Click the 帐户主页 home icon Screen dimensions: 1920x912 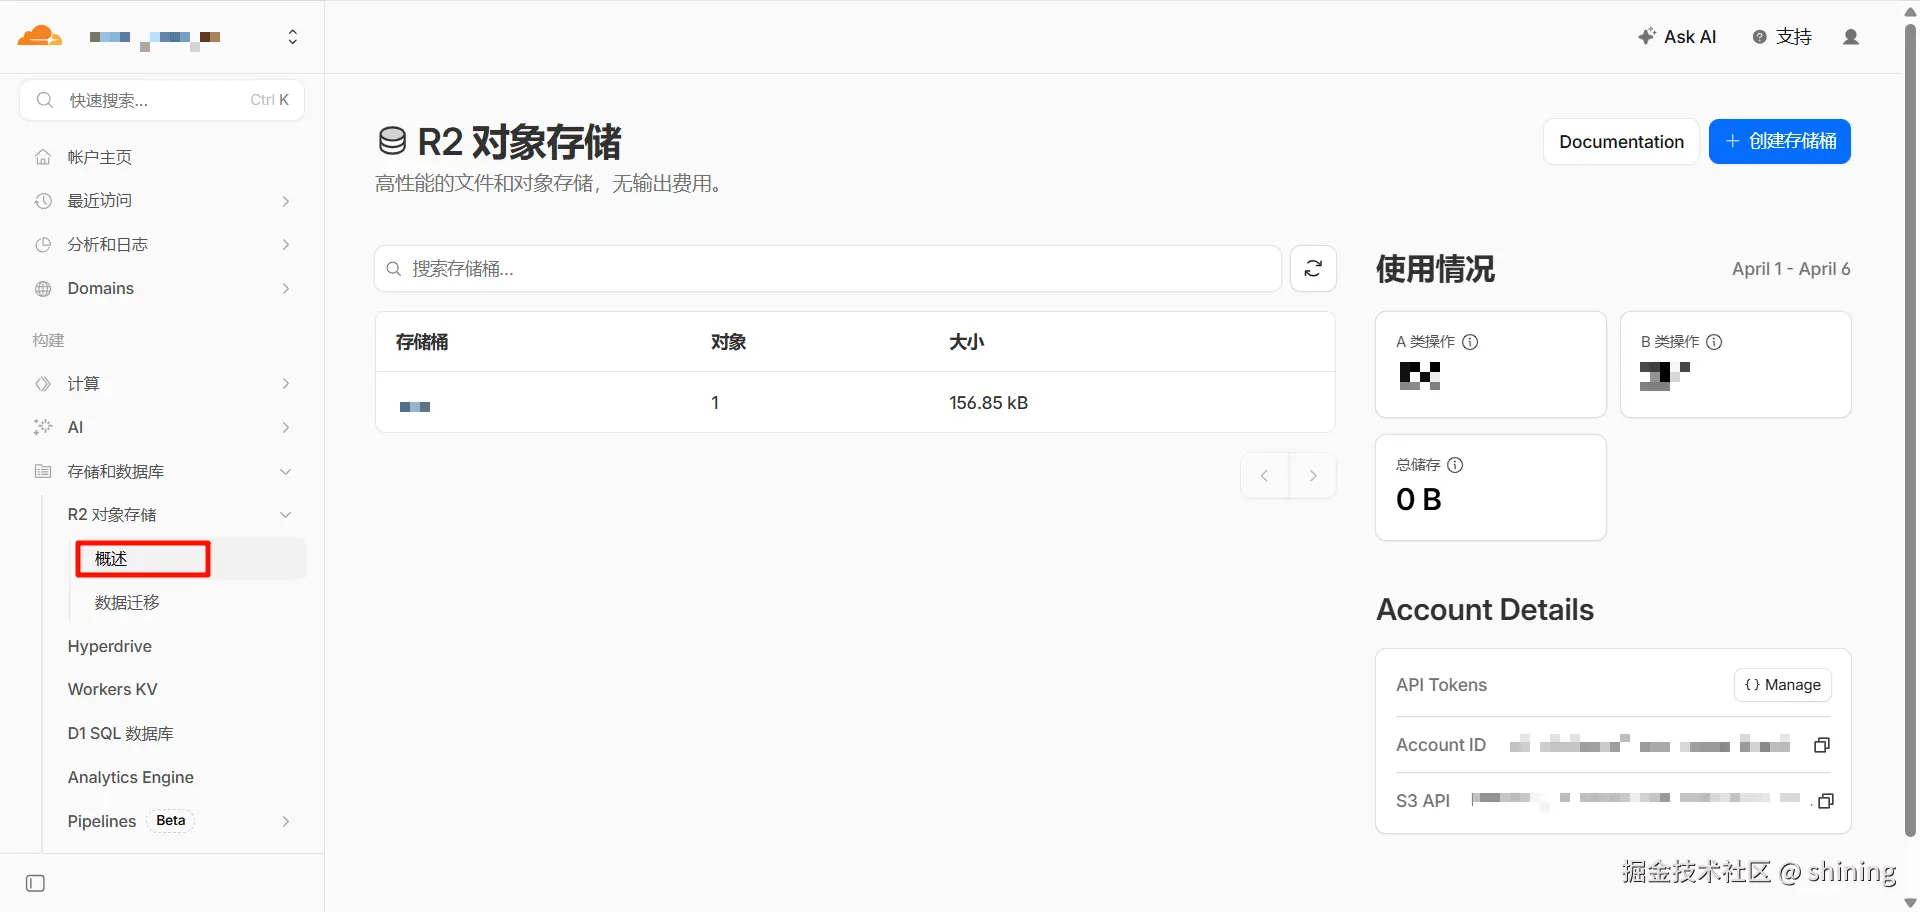tap(43, 157)
